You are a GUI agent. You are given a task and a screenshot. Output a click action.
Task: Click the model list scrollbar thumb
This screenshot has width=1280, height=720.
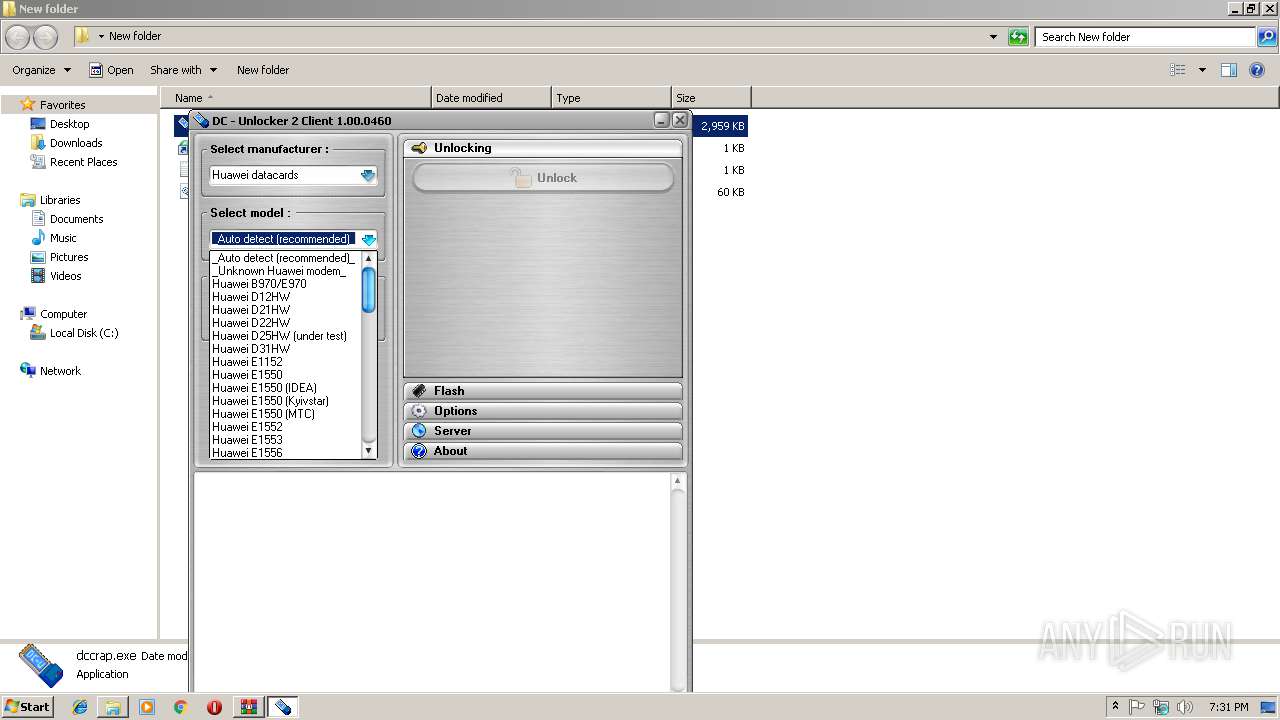[x=369, y=290]
